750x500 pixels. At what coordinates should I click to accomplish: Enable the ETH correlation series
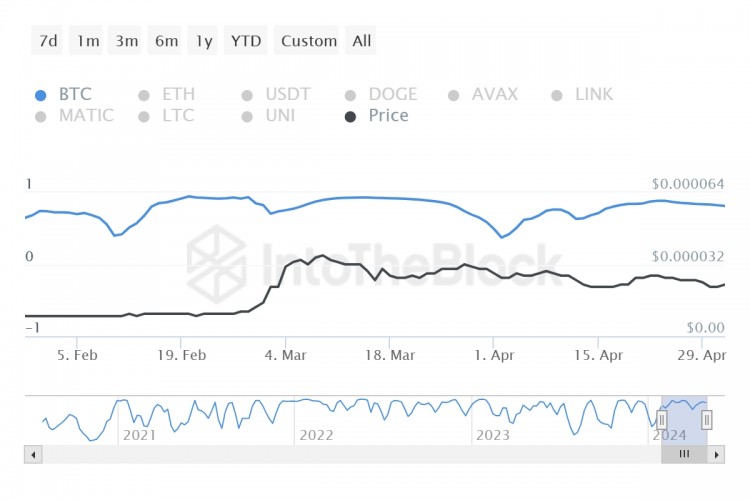tap(167, 94)
